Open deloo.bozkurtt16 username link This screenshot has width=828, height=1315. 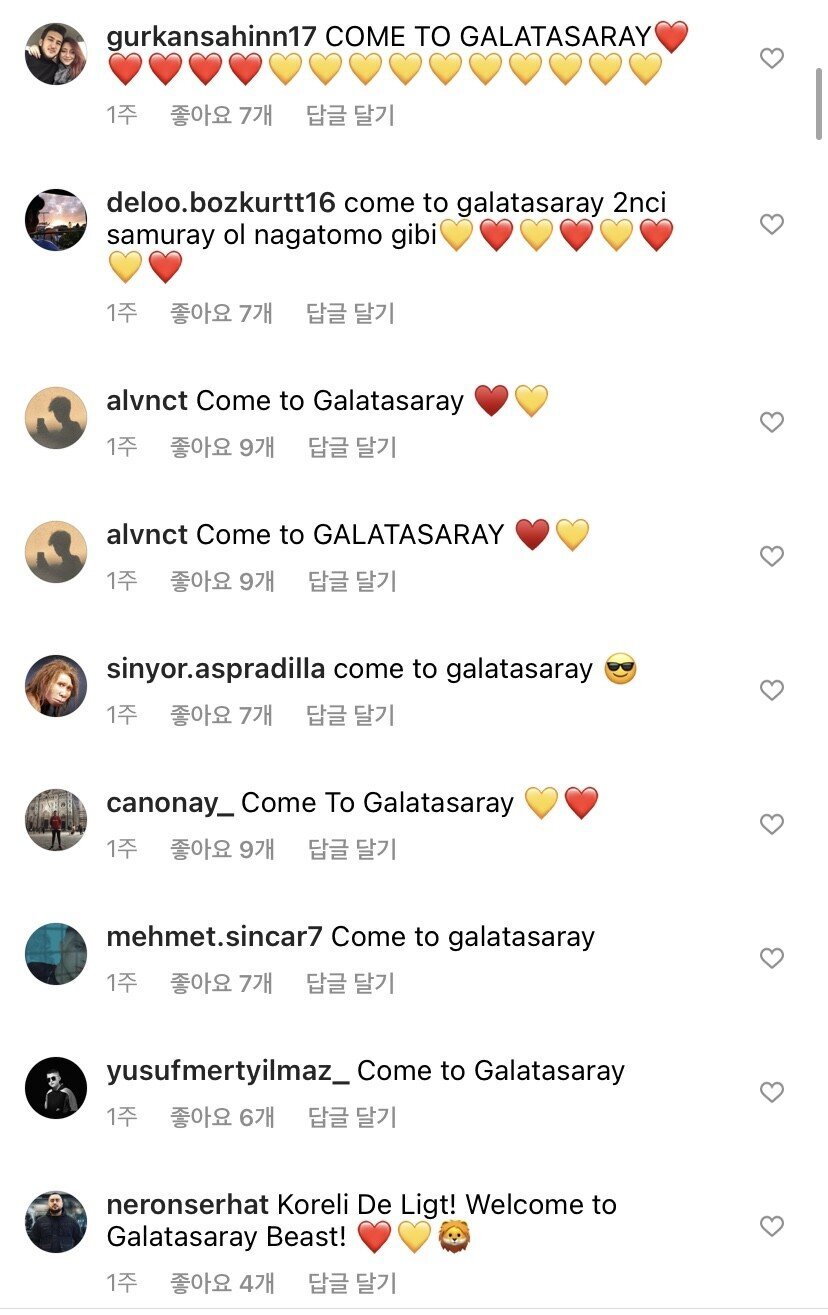tap(220, 203)
